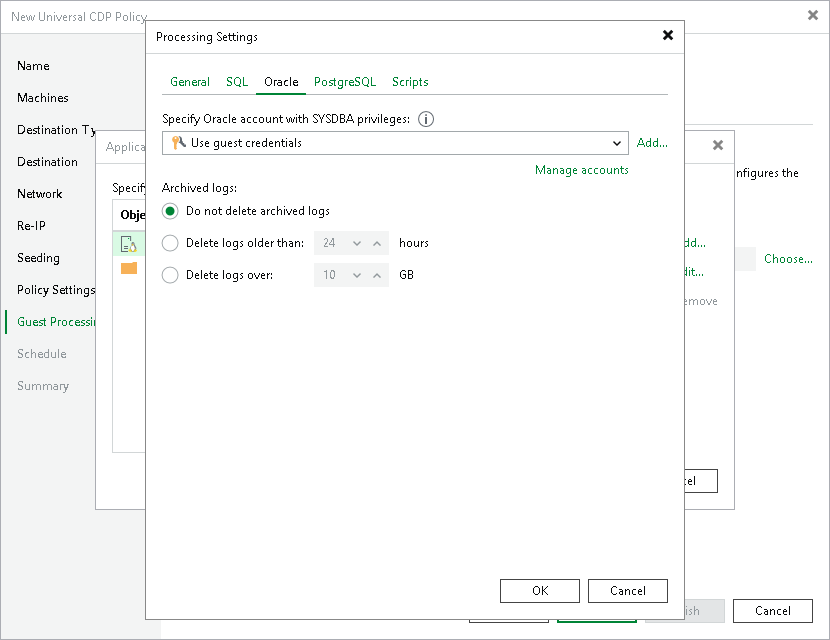Confirm Processing Settings with OK
The image size is (830, 640).
(539, 591)
